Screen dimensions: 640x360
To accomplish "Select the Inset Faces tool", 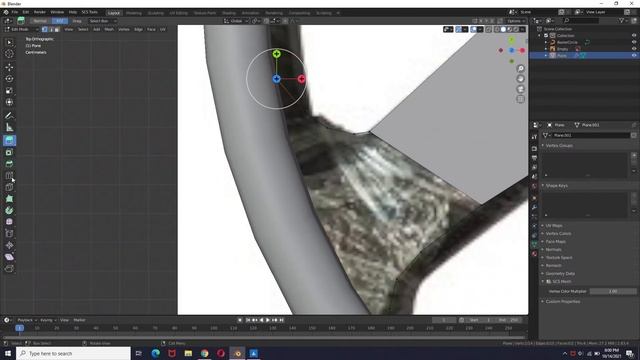I will [x=9, y=152].
